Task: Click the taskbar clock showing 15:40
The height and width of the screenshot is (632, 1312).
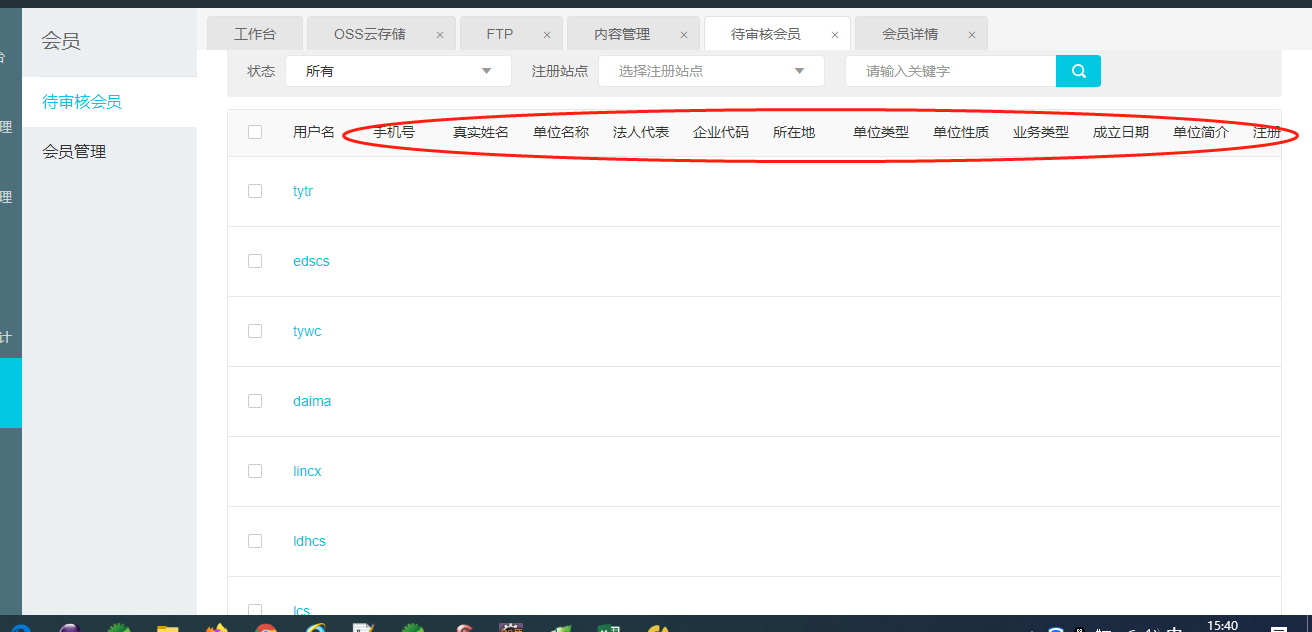Action: click(1222, 625)
